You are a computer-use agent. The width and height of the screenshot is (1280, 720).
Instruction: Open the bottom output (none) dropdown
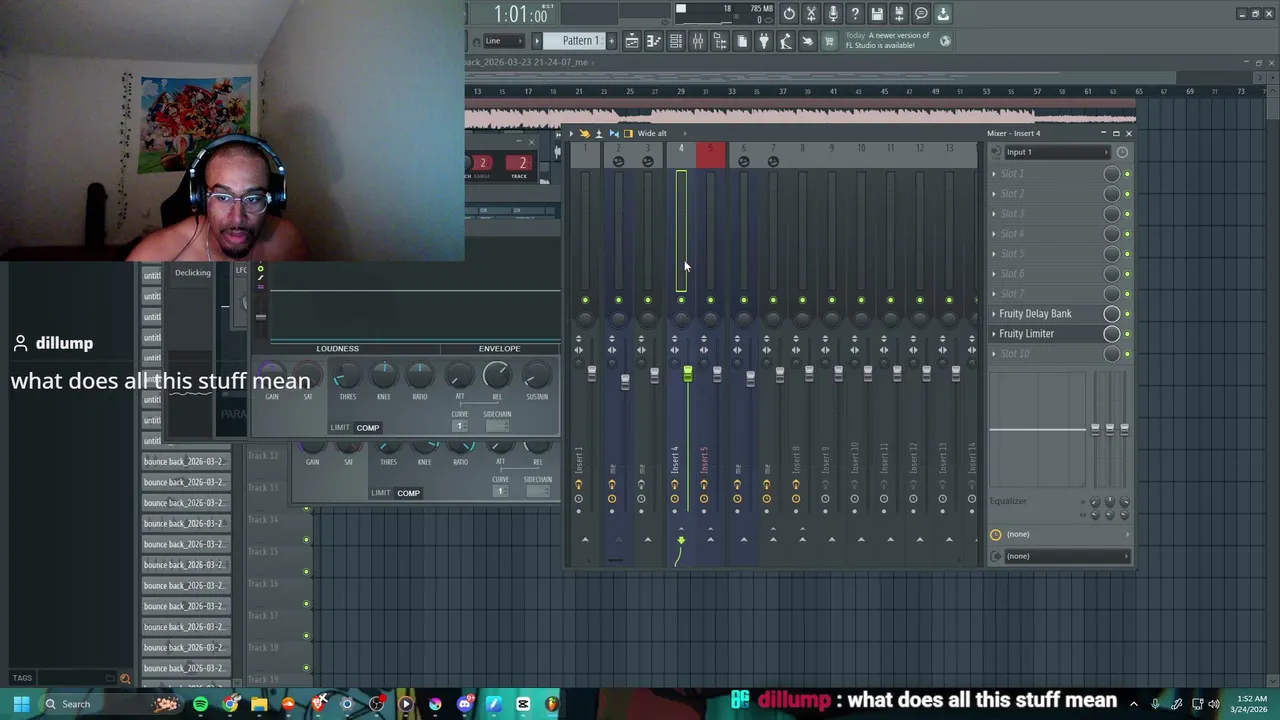click(1067, 556)
